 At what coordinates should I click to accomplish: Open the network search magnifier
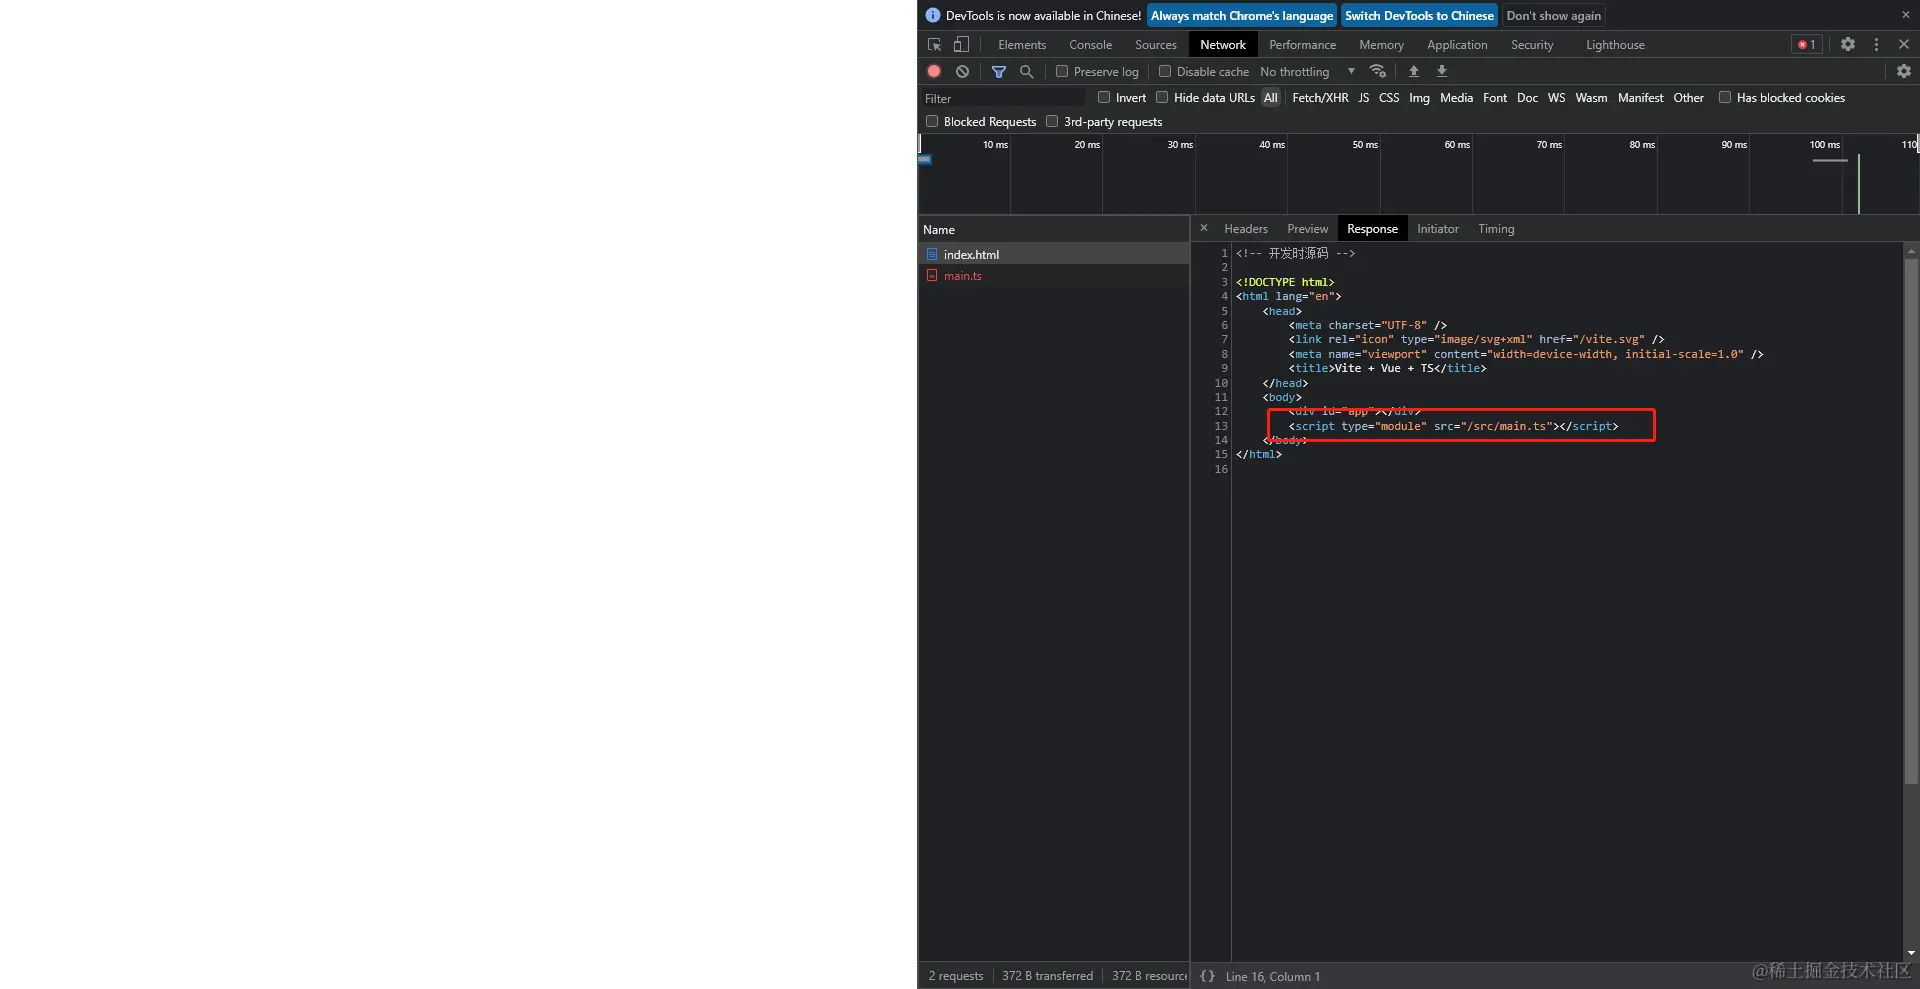(x=1026, y=72)
